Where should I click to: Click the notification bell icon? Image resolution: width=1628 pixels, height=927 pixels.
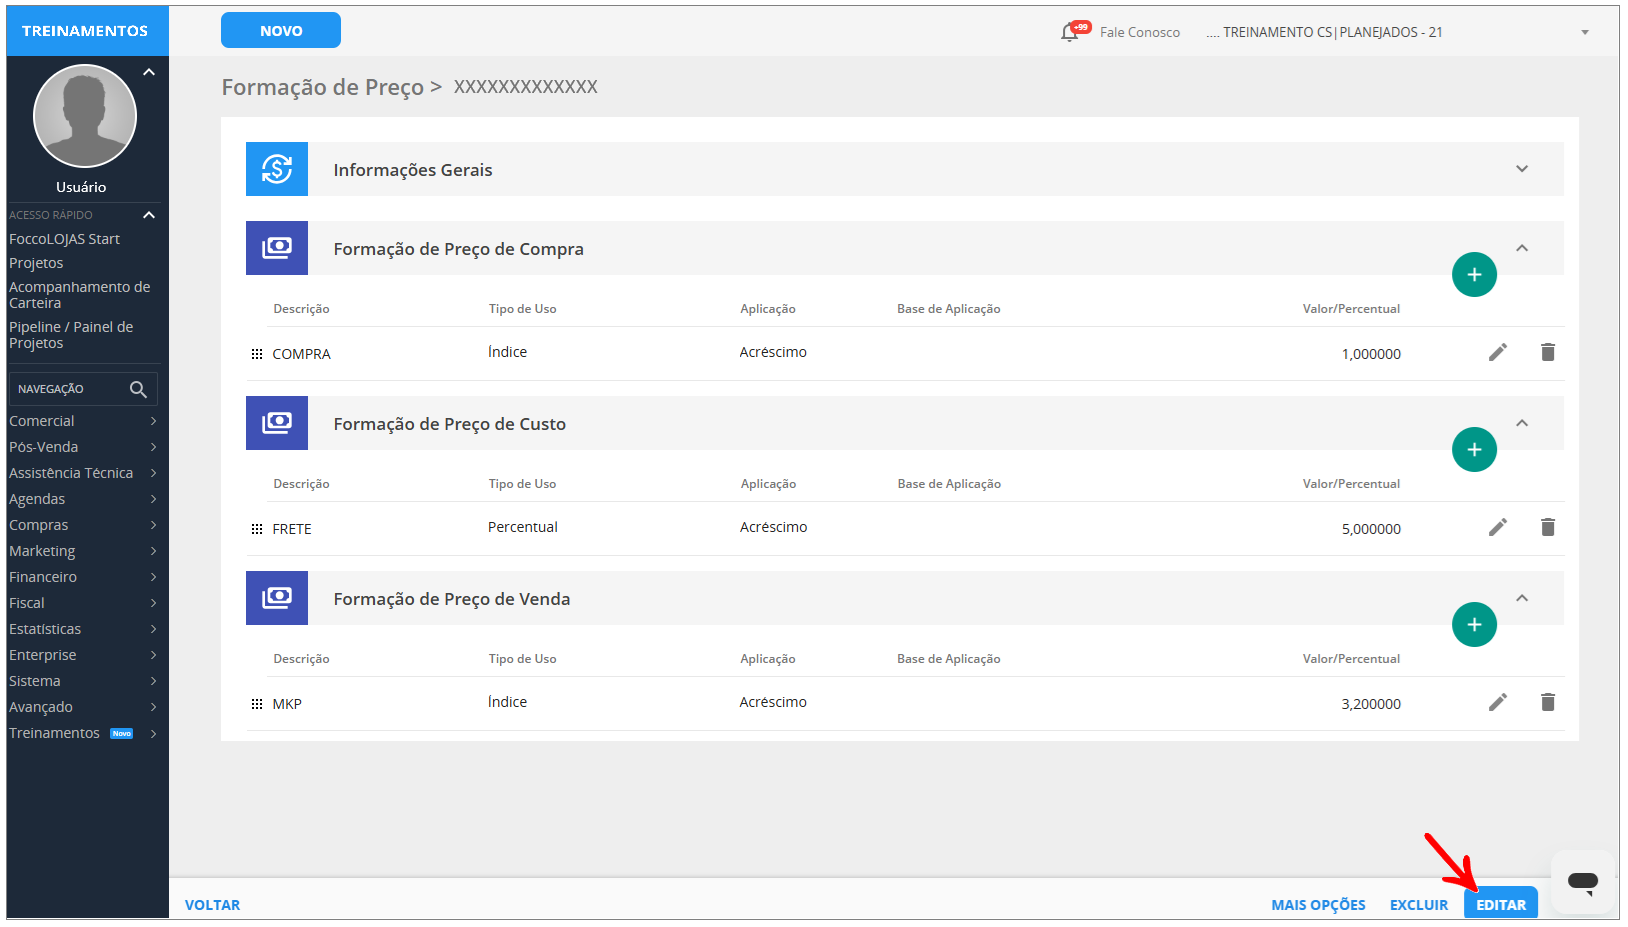(x=1070, y=32)
